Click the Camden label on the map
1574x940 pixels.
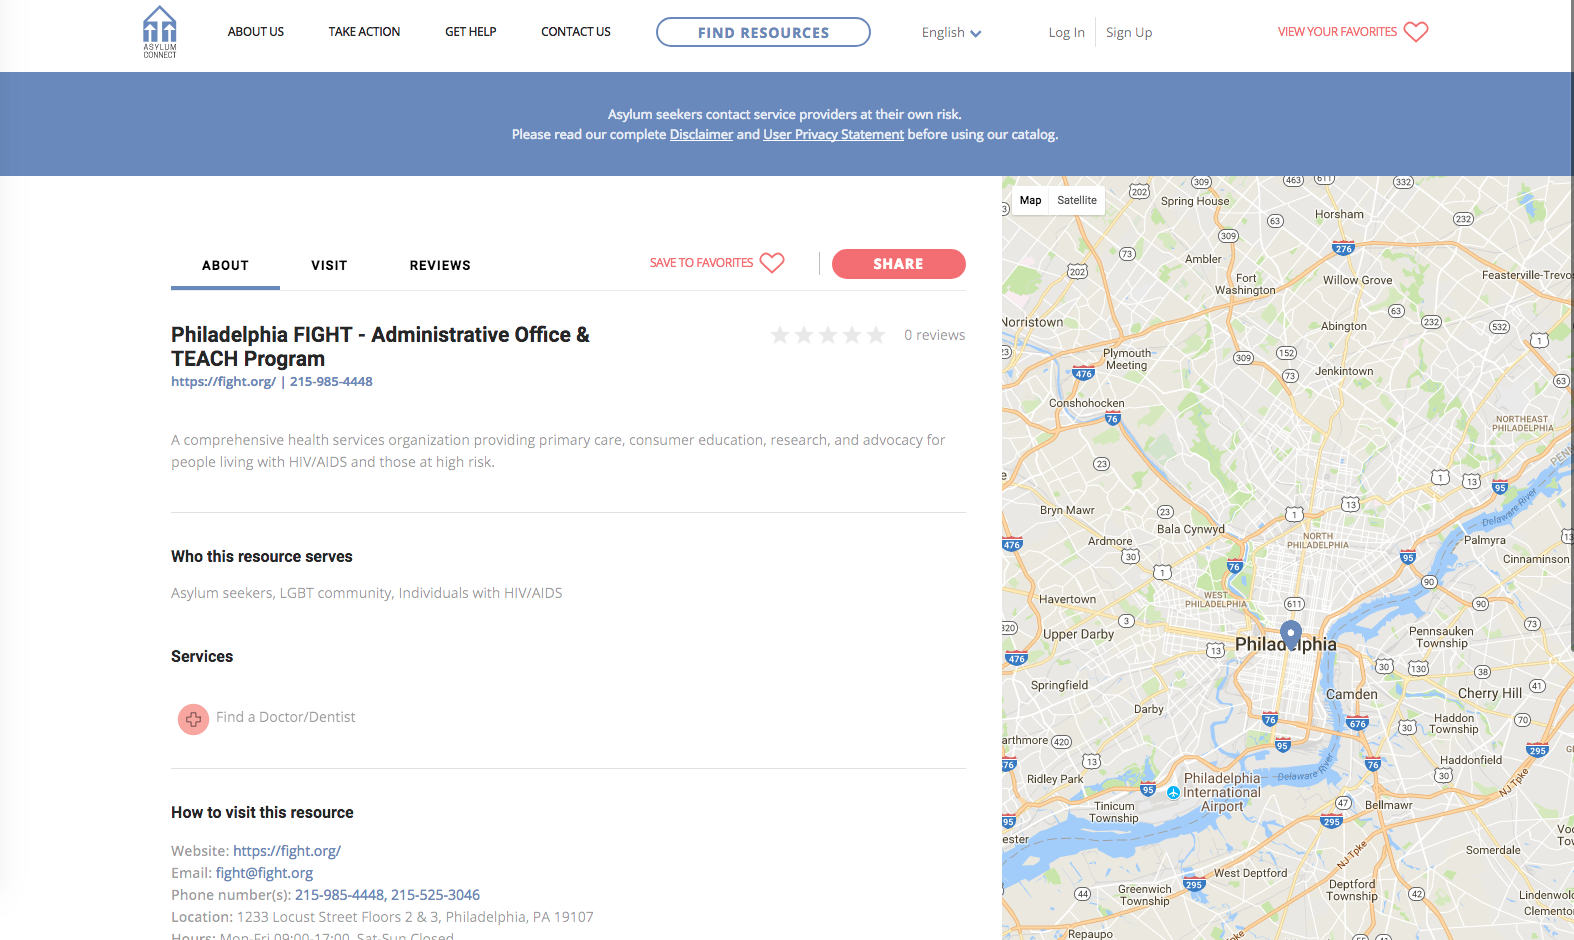tap(1352, 694)
